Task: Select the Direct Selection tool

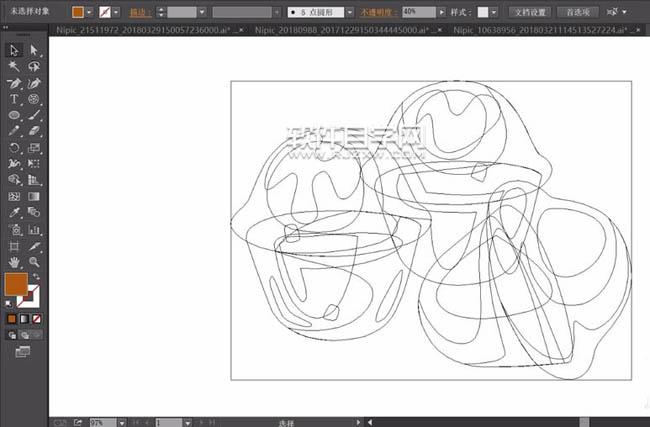Action: (34, 50)
